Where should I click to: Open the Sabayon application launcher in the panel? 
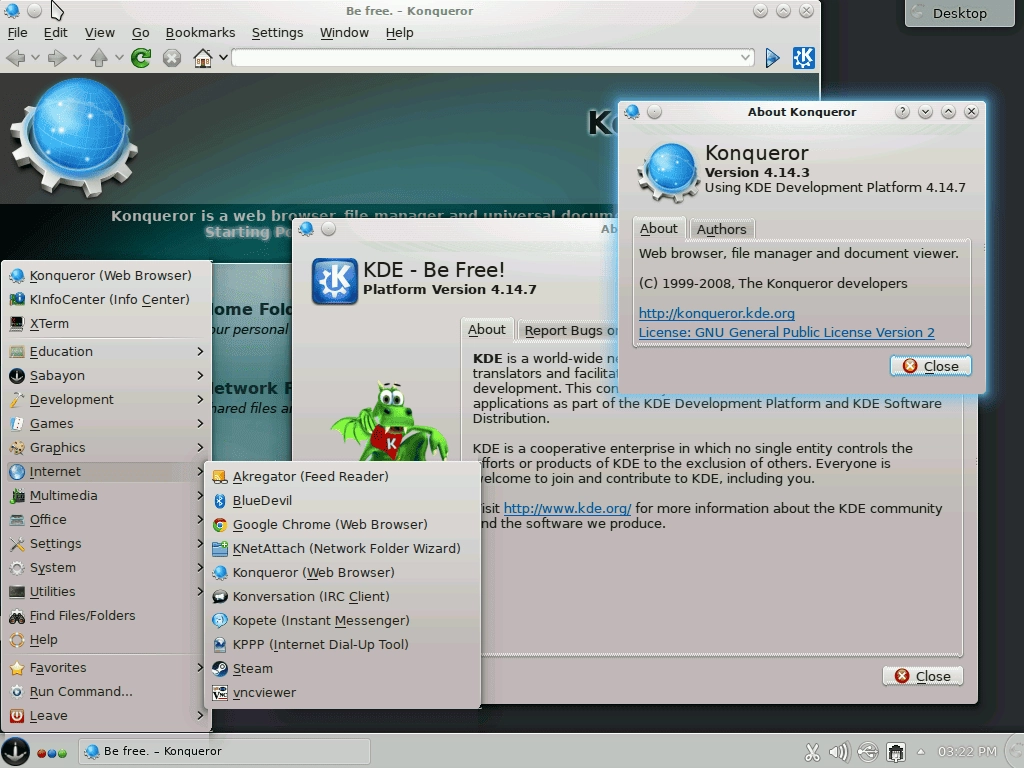pos(14,751)
